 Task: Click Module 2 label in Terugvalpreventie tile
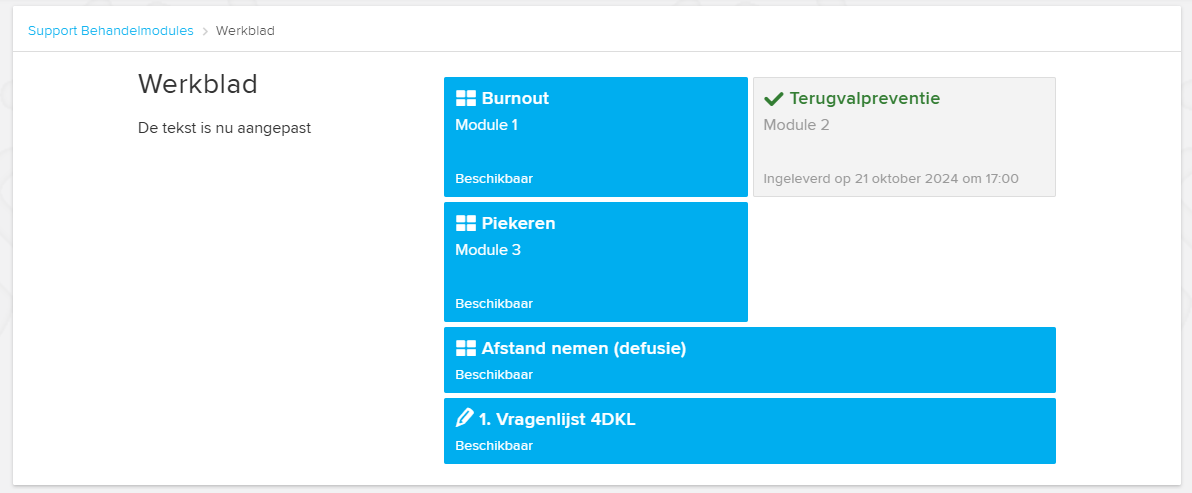click(x=796, y=125)
